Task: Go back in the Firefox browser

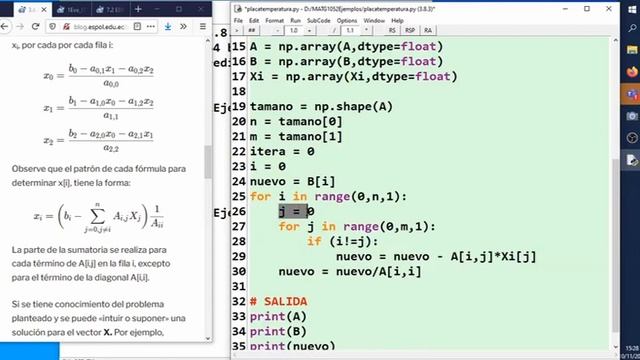Action: pyautogui.click(x=4, y=27)
